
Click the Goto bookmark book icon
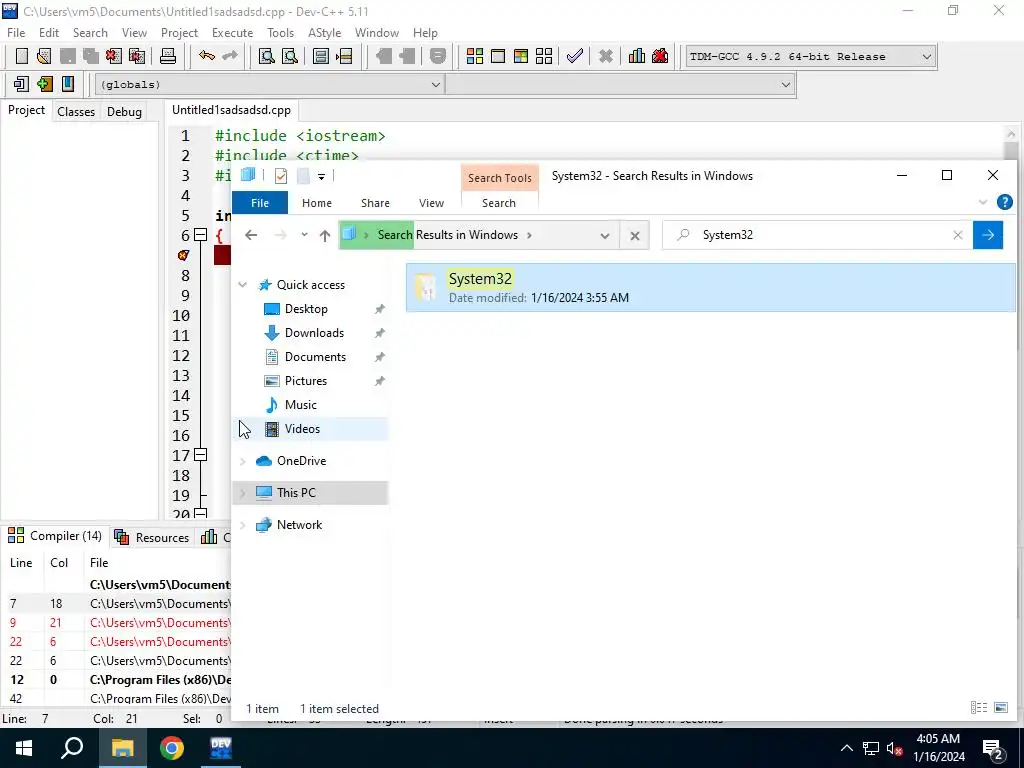pyautogui.click(x=67, y=84)
